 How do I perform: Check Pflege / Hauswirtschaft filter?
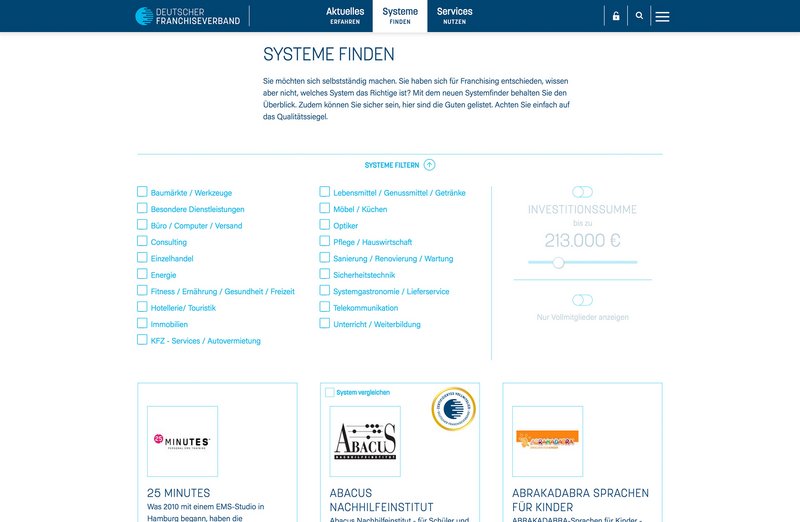point(325,241)
